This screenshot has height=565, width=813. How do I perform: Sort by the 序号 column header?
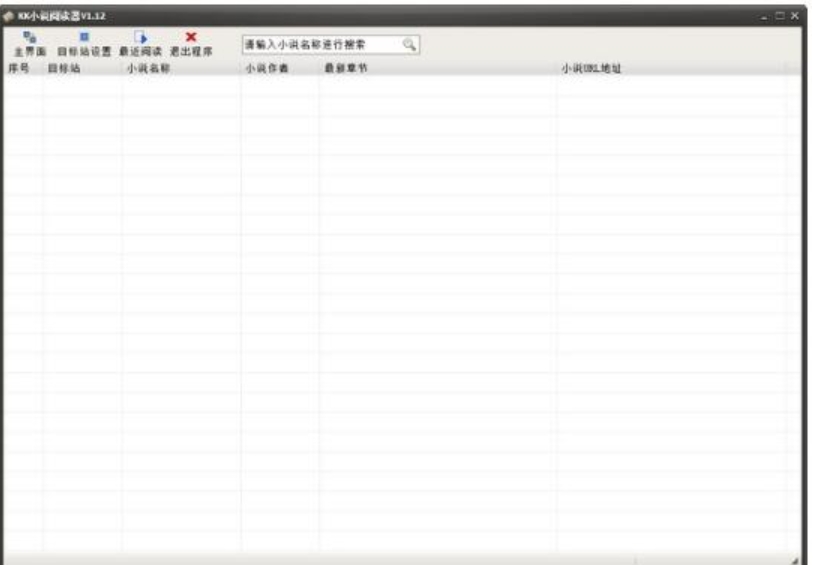(23, 68)
